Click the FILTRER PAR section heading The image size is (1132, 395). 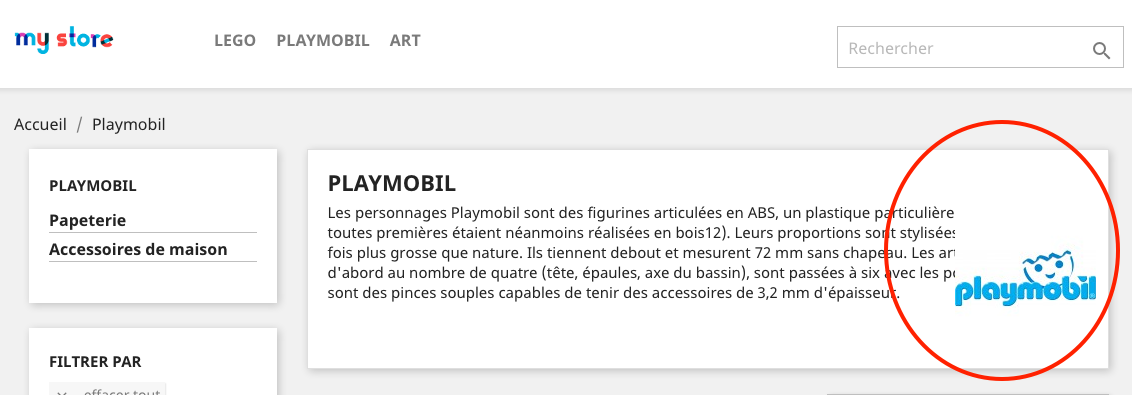tap(95, 362)
